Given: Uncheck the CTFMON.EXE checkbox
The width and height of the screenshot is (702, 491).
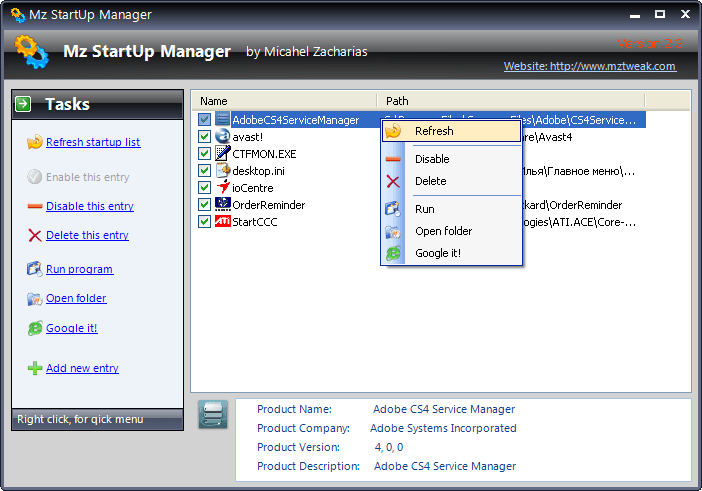Looking at the screenshot, I should [204, 153].
